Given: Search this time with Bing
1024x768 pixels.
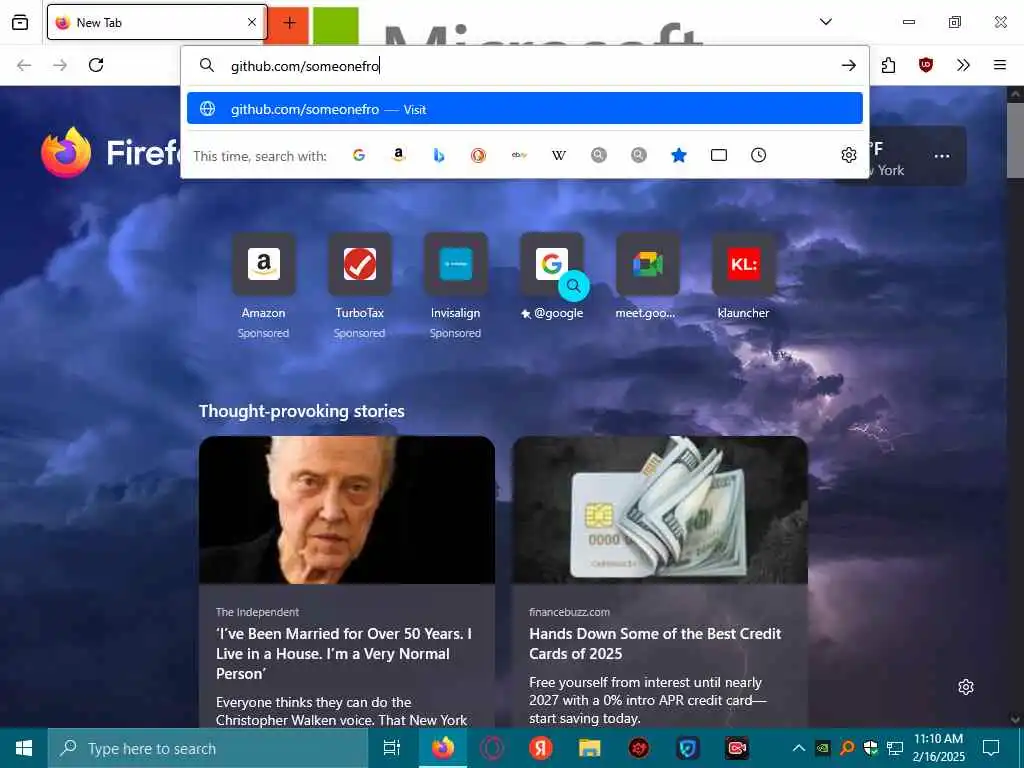Looking at the screenshot, I should click(438, 155).
